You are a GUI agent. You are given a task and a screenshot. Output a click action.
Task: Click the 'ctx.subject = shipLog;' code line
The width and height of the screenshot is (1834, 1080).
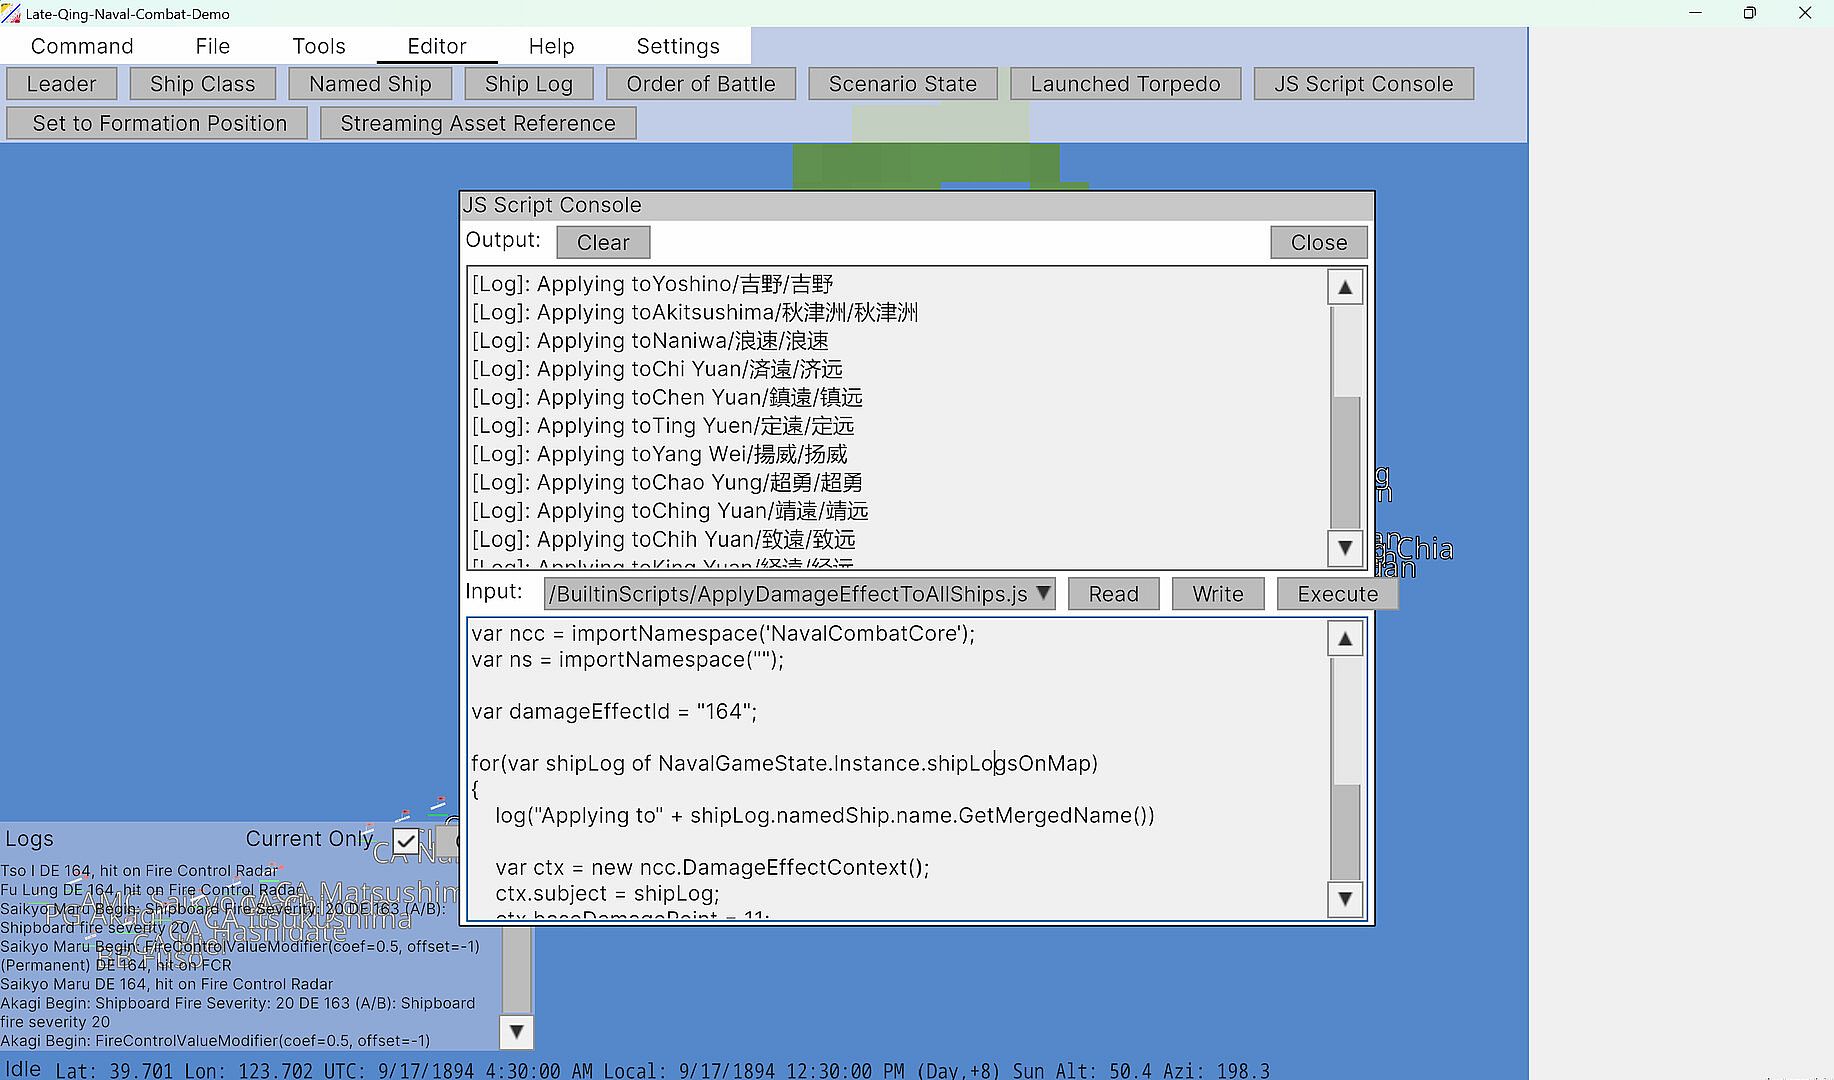pos(607,893)
